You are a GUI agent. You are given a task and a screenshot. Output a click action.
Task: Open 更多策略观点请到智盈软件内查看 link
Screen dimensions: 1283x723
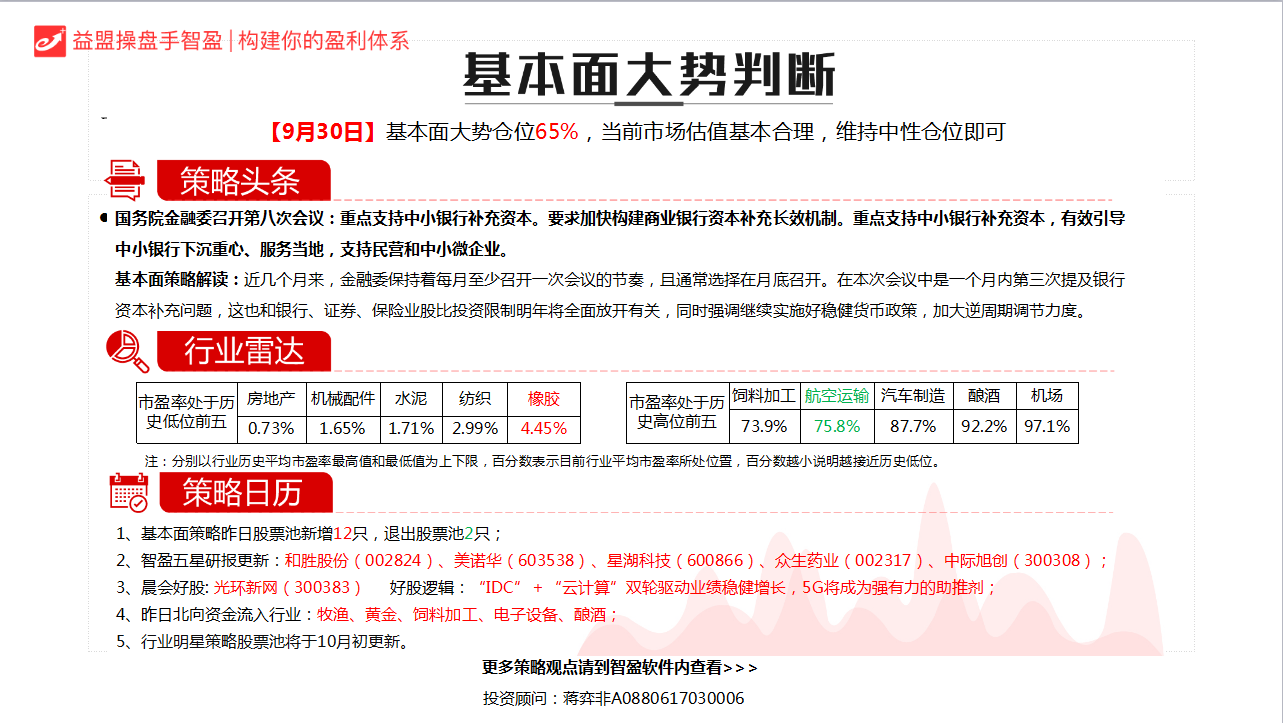click(620, 667)
